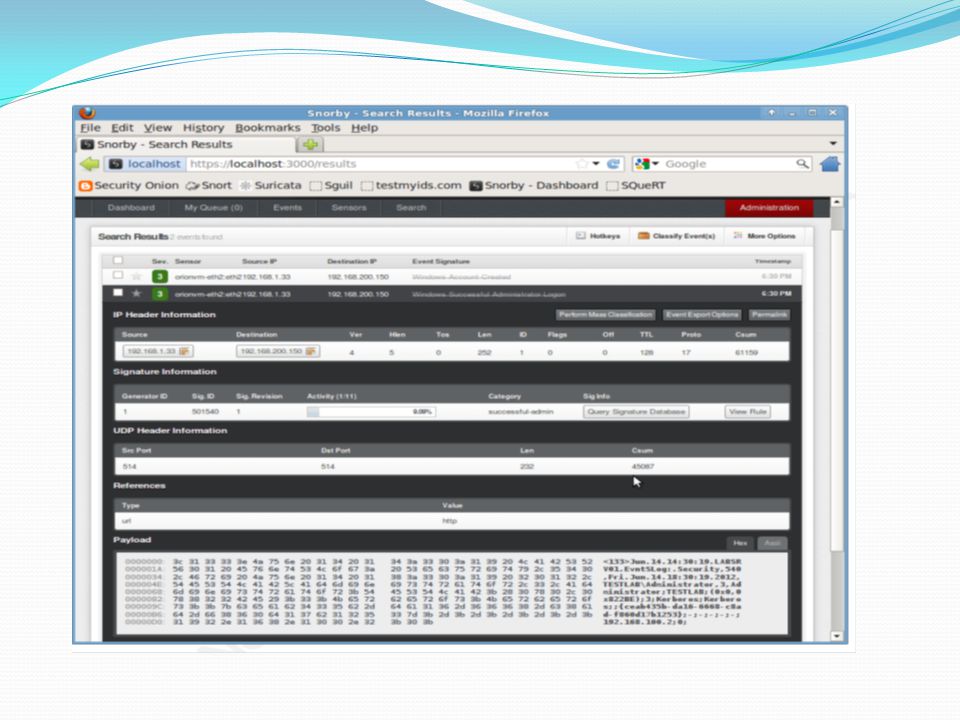
Task: Click the Firefox logo in title bar
Action: pos(88,113)
